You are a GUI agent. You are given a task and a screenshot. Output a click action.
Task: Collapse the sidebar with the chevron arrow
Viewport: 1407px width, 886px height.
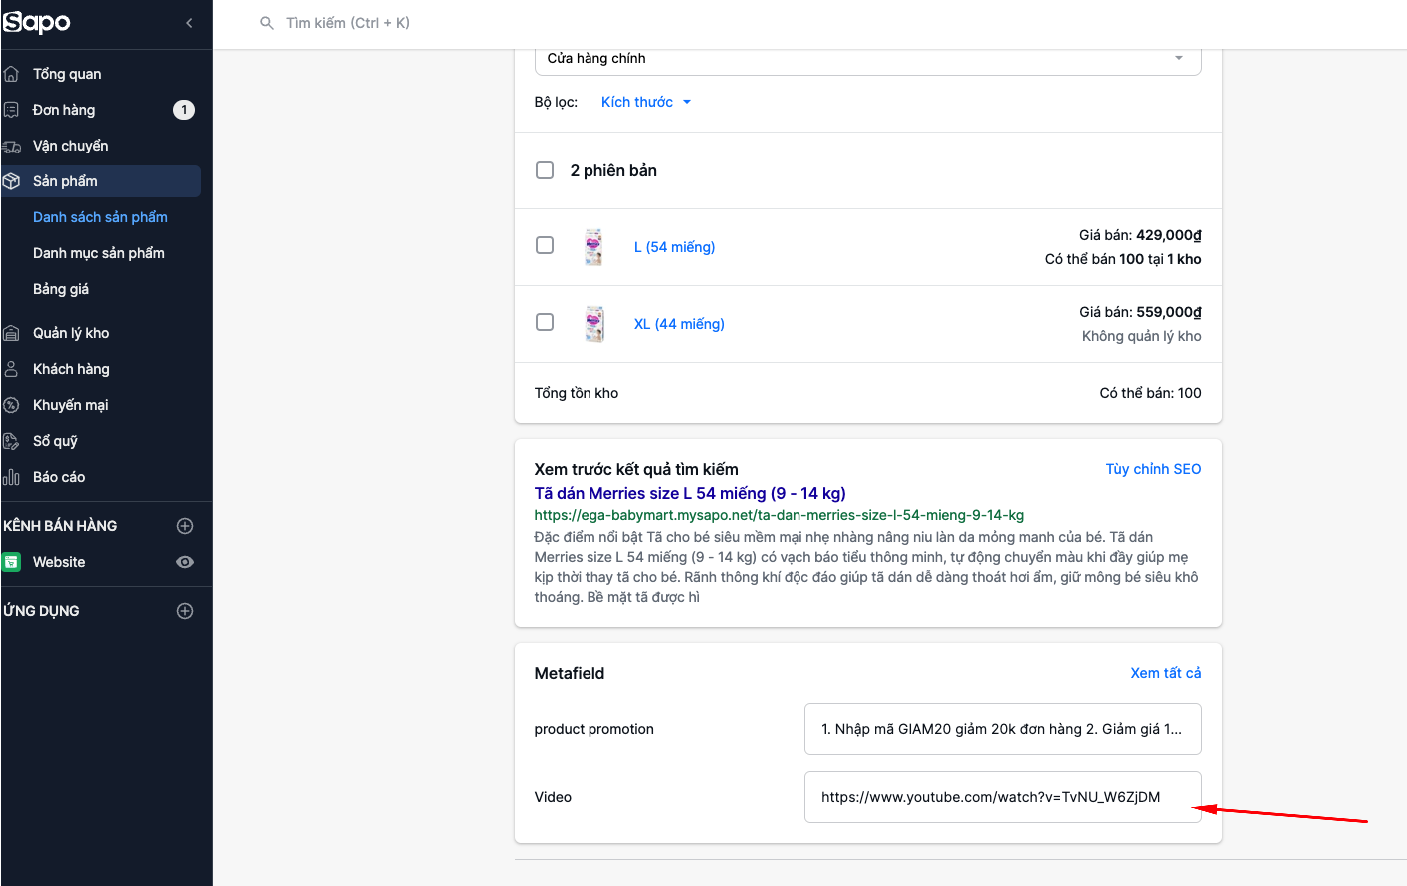[x=189, y=23]
